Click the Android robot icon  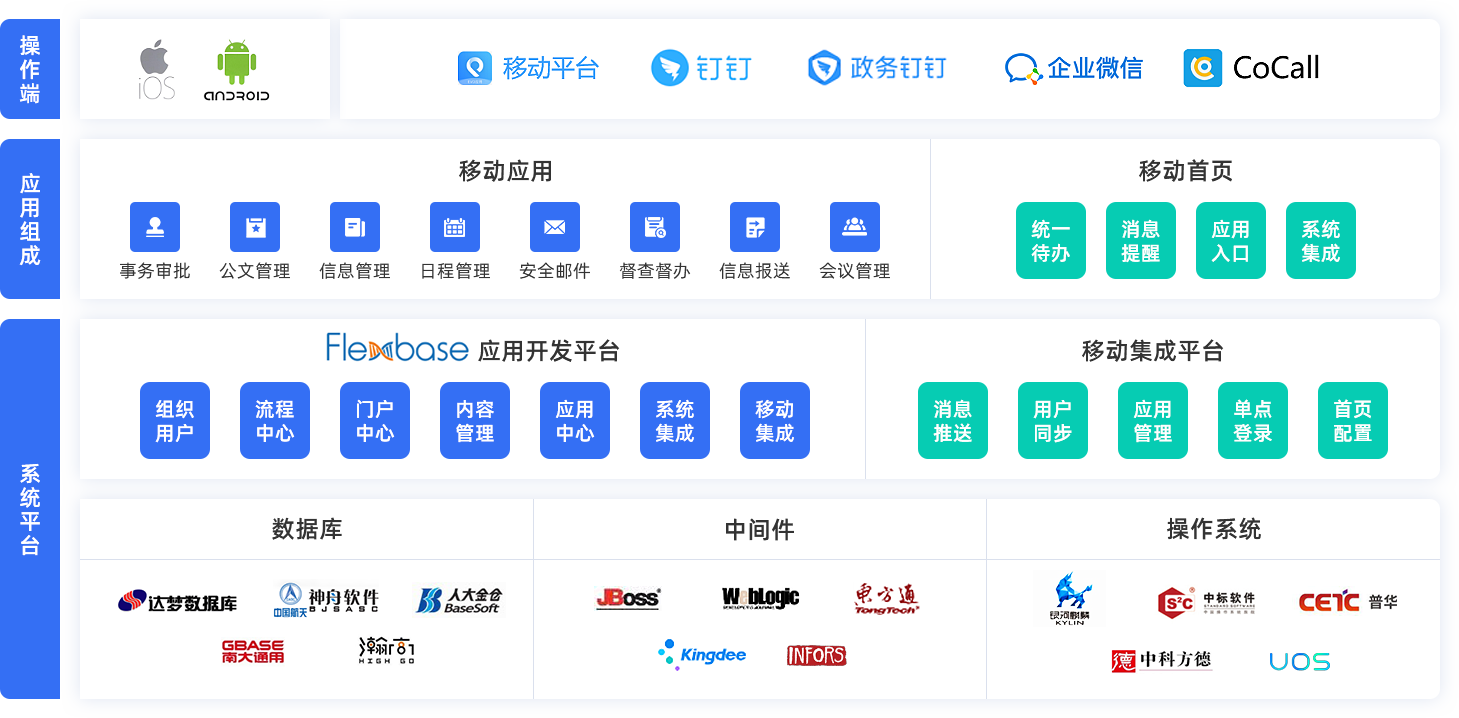click(x=236, y=63)
